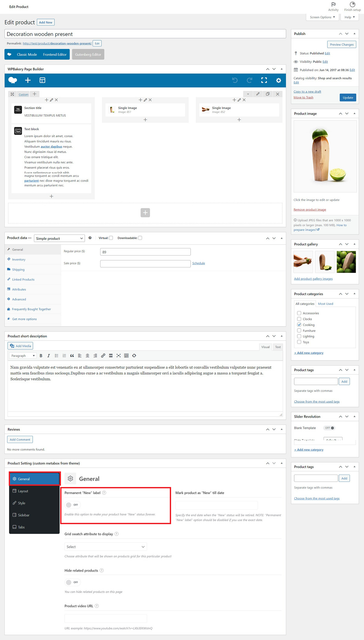This screenshot has width=364, height=640.
Task: Switch to Style in Product Setting sidebar
Action: [34, 503]
